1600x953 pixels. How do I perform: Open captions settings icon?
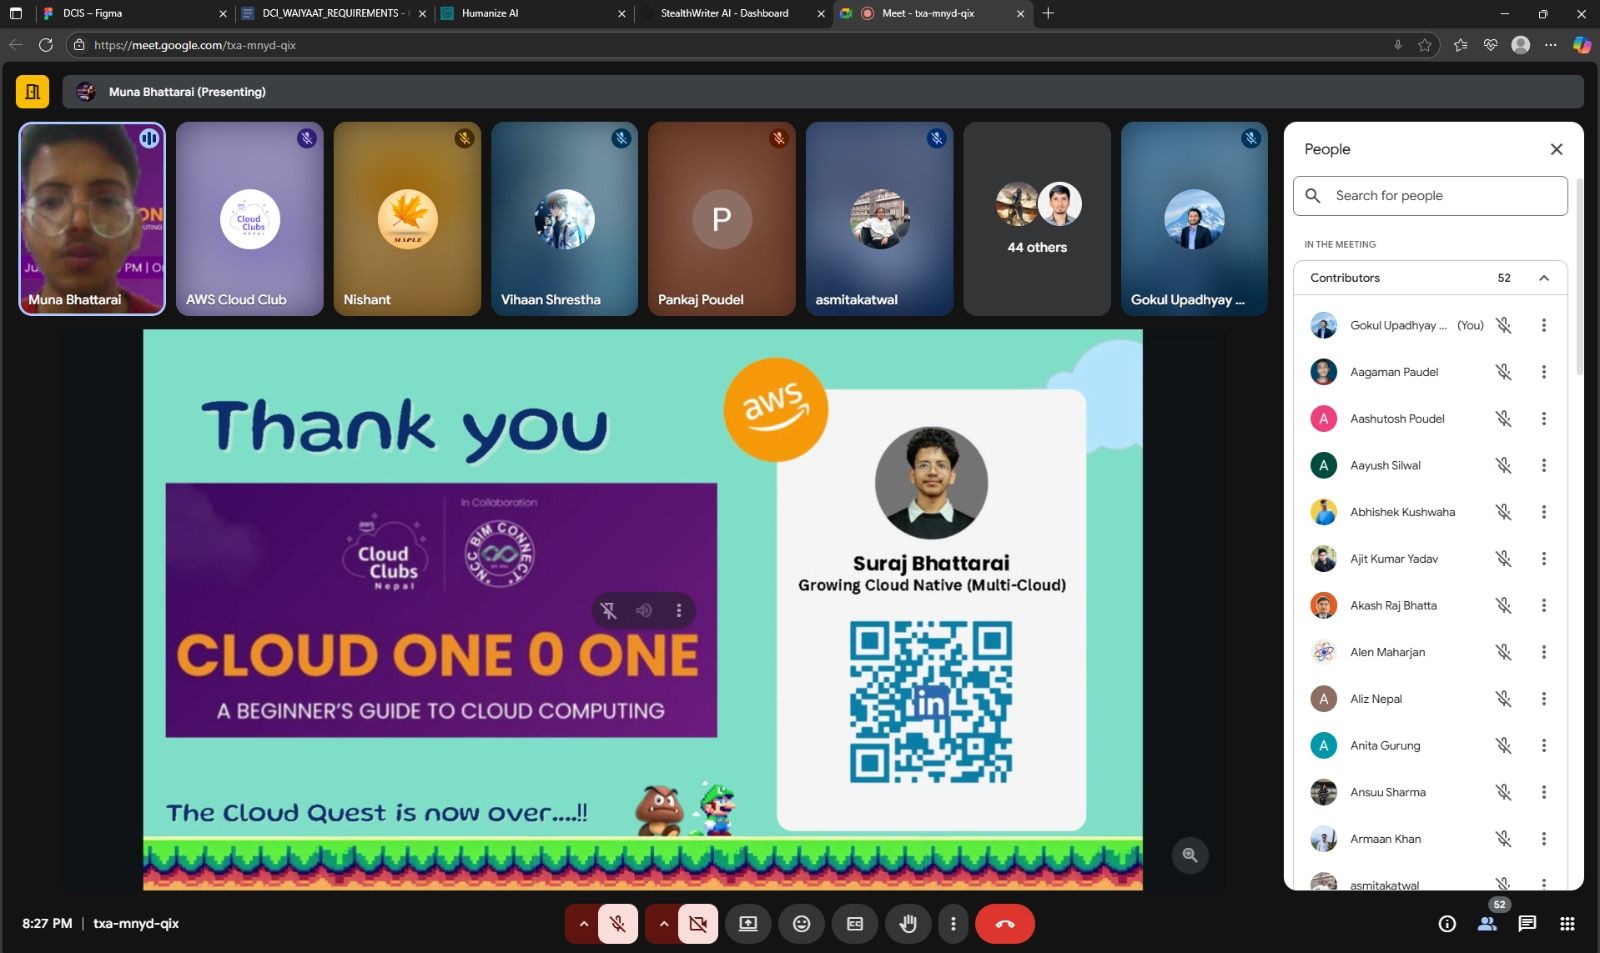click(854, 923)
